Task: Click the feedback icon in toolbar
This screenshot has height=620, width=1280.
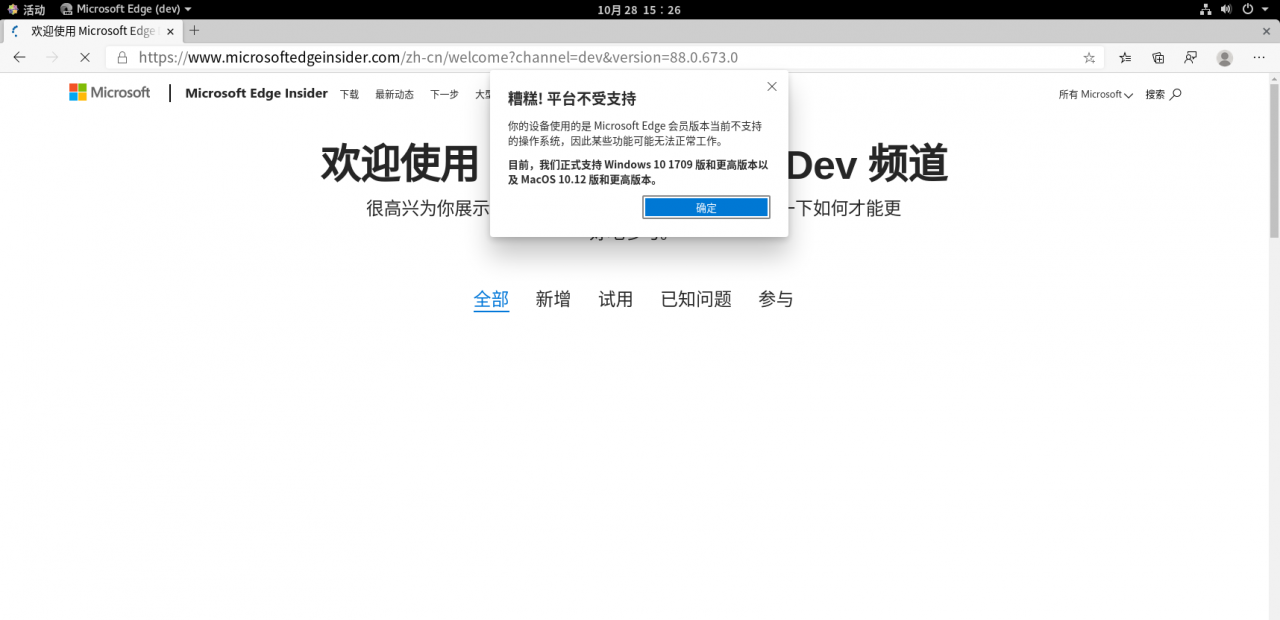Action: pyautogui.click(x=1190, y=58)
